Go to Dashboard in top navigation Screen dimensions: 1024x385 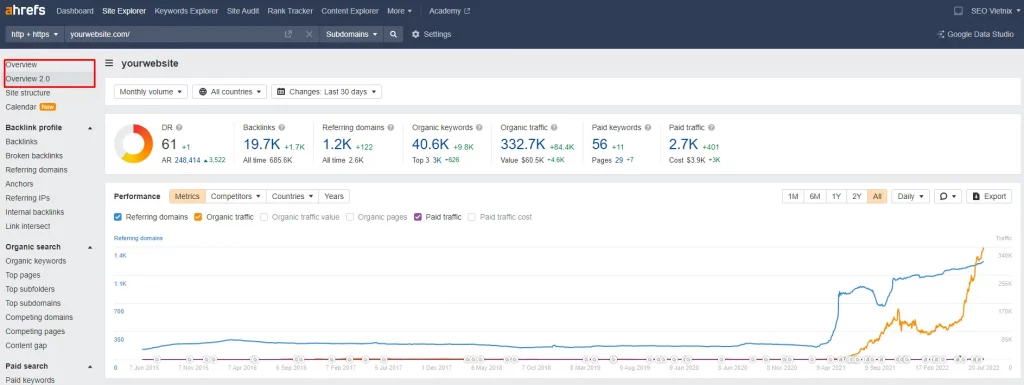tap(75, 11)
